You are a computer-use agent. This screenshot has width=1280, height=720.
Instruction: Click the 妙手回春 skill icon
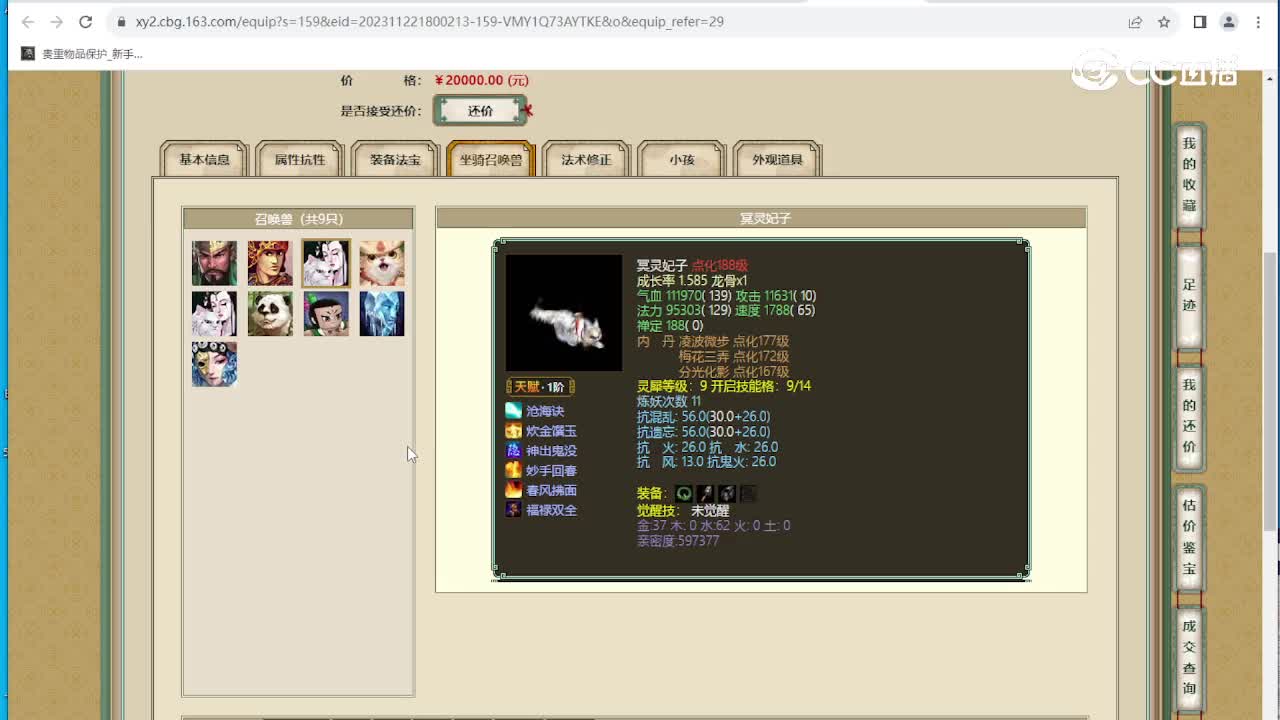[x=513, y=470]
